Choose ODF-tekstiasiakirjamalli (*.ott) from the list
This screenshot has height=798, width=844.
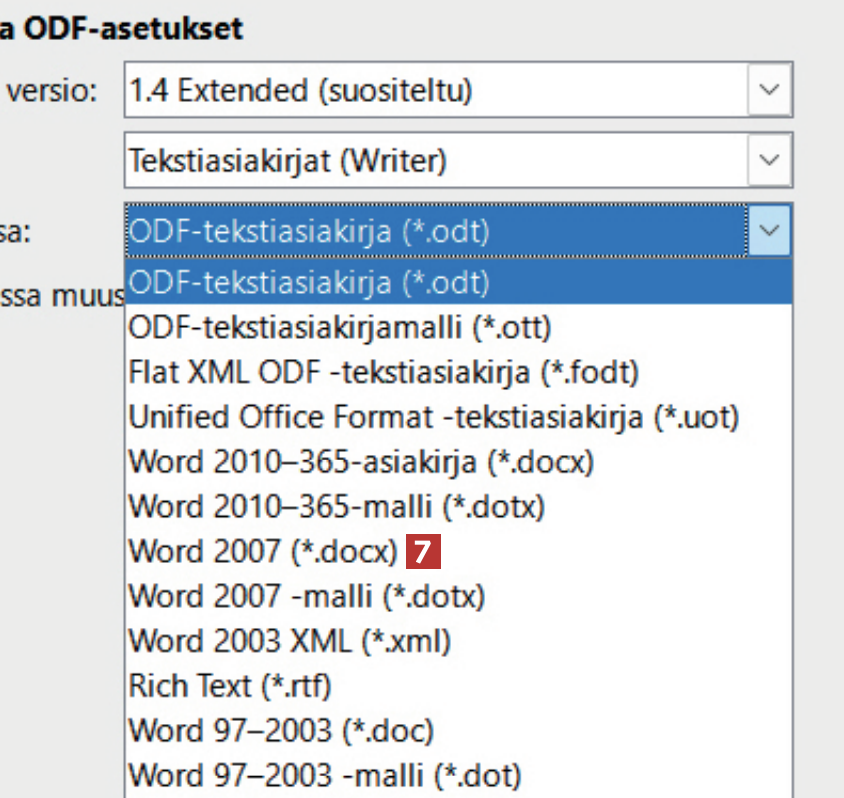click(340, 327)
